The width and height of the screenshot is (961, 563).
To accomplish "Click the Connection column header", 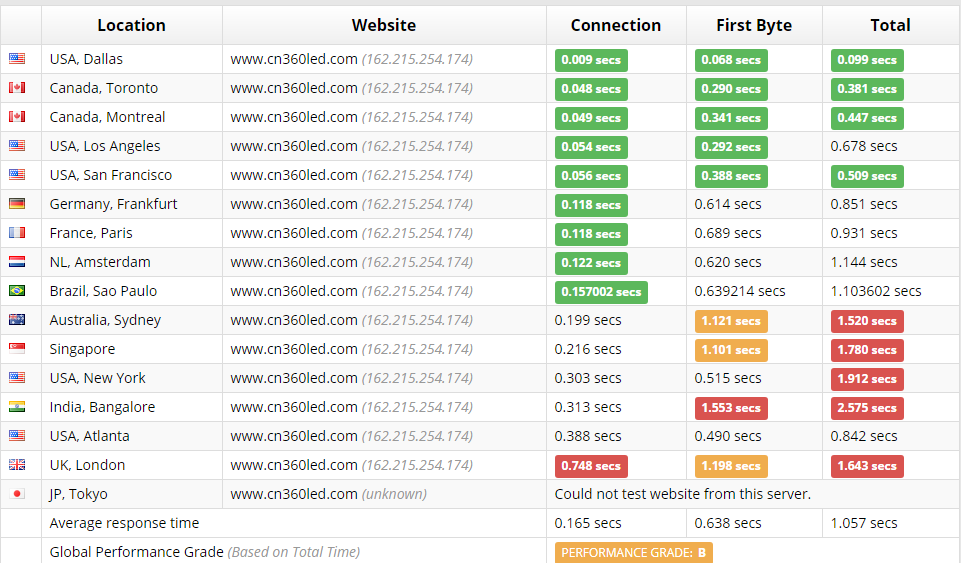I will (x=616, y=25).
